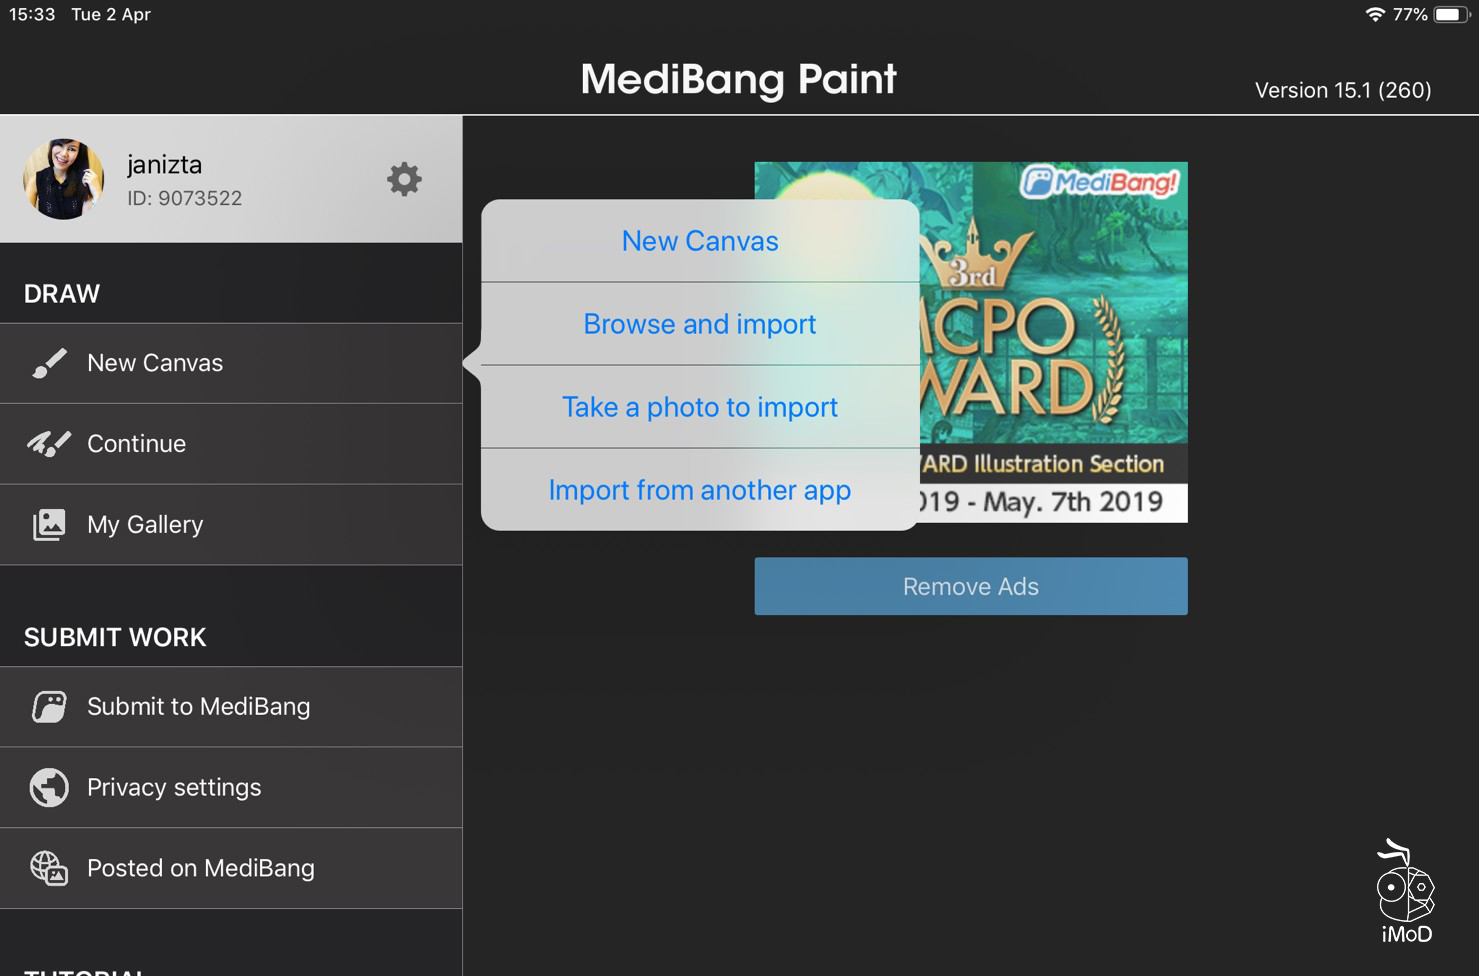1479x976 pixels.
Task: Choose Import from another app option
Action: pyautogui.click(x=699, y=490)
